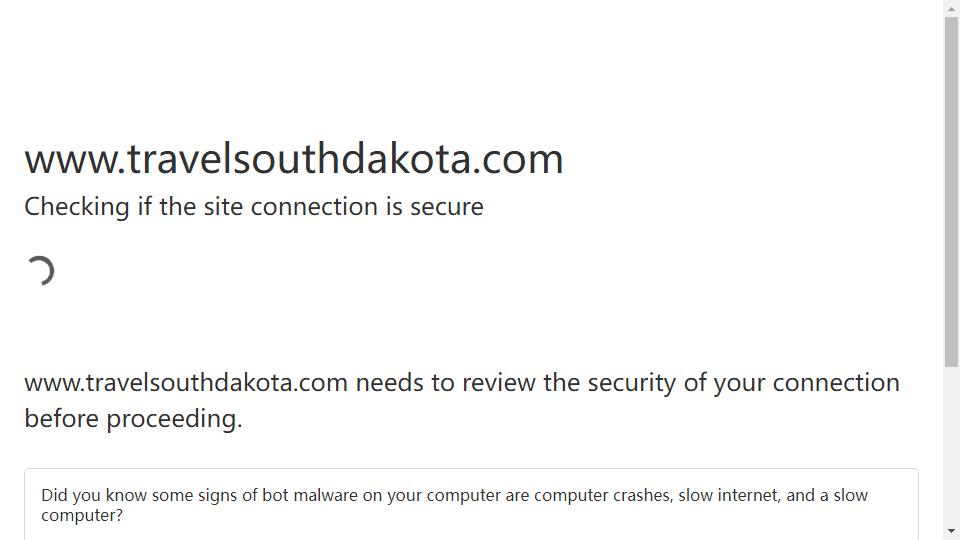The image size is (960, 540).
Task: Click the words "before proceeding."
Action: [x=133, y=419]
